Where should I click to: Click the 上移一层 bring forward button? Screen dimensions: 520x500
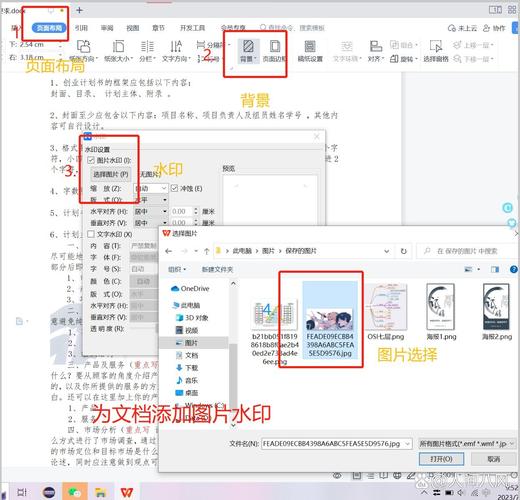point(473,45)
